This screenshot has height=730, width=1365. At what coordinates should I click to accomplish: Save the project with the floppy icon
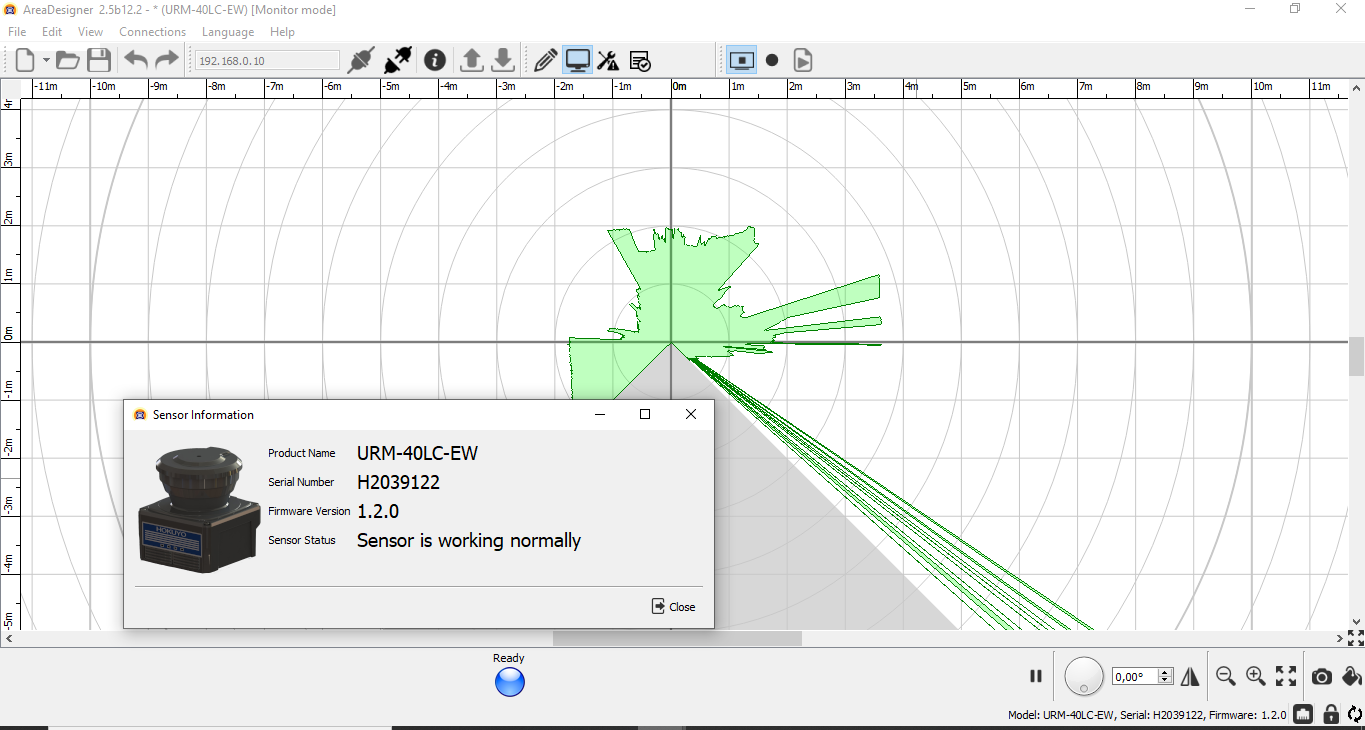(x=98, y=60)
